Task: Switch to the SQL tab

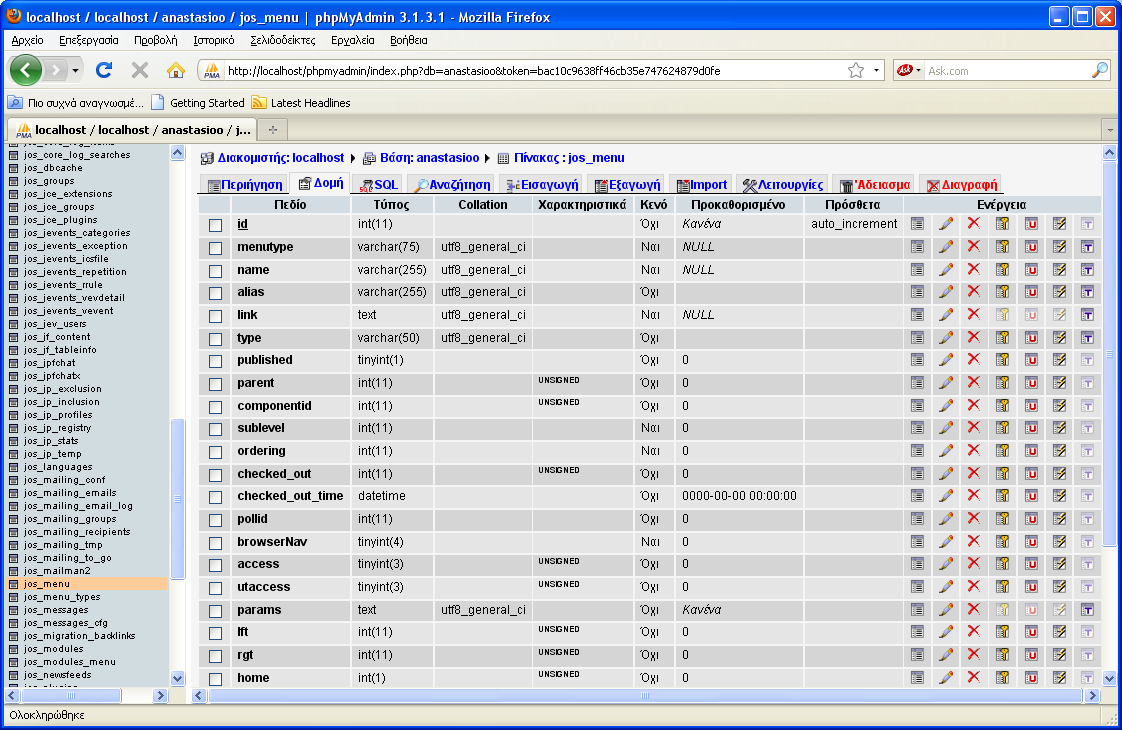Action: point(379,185)
